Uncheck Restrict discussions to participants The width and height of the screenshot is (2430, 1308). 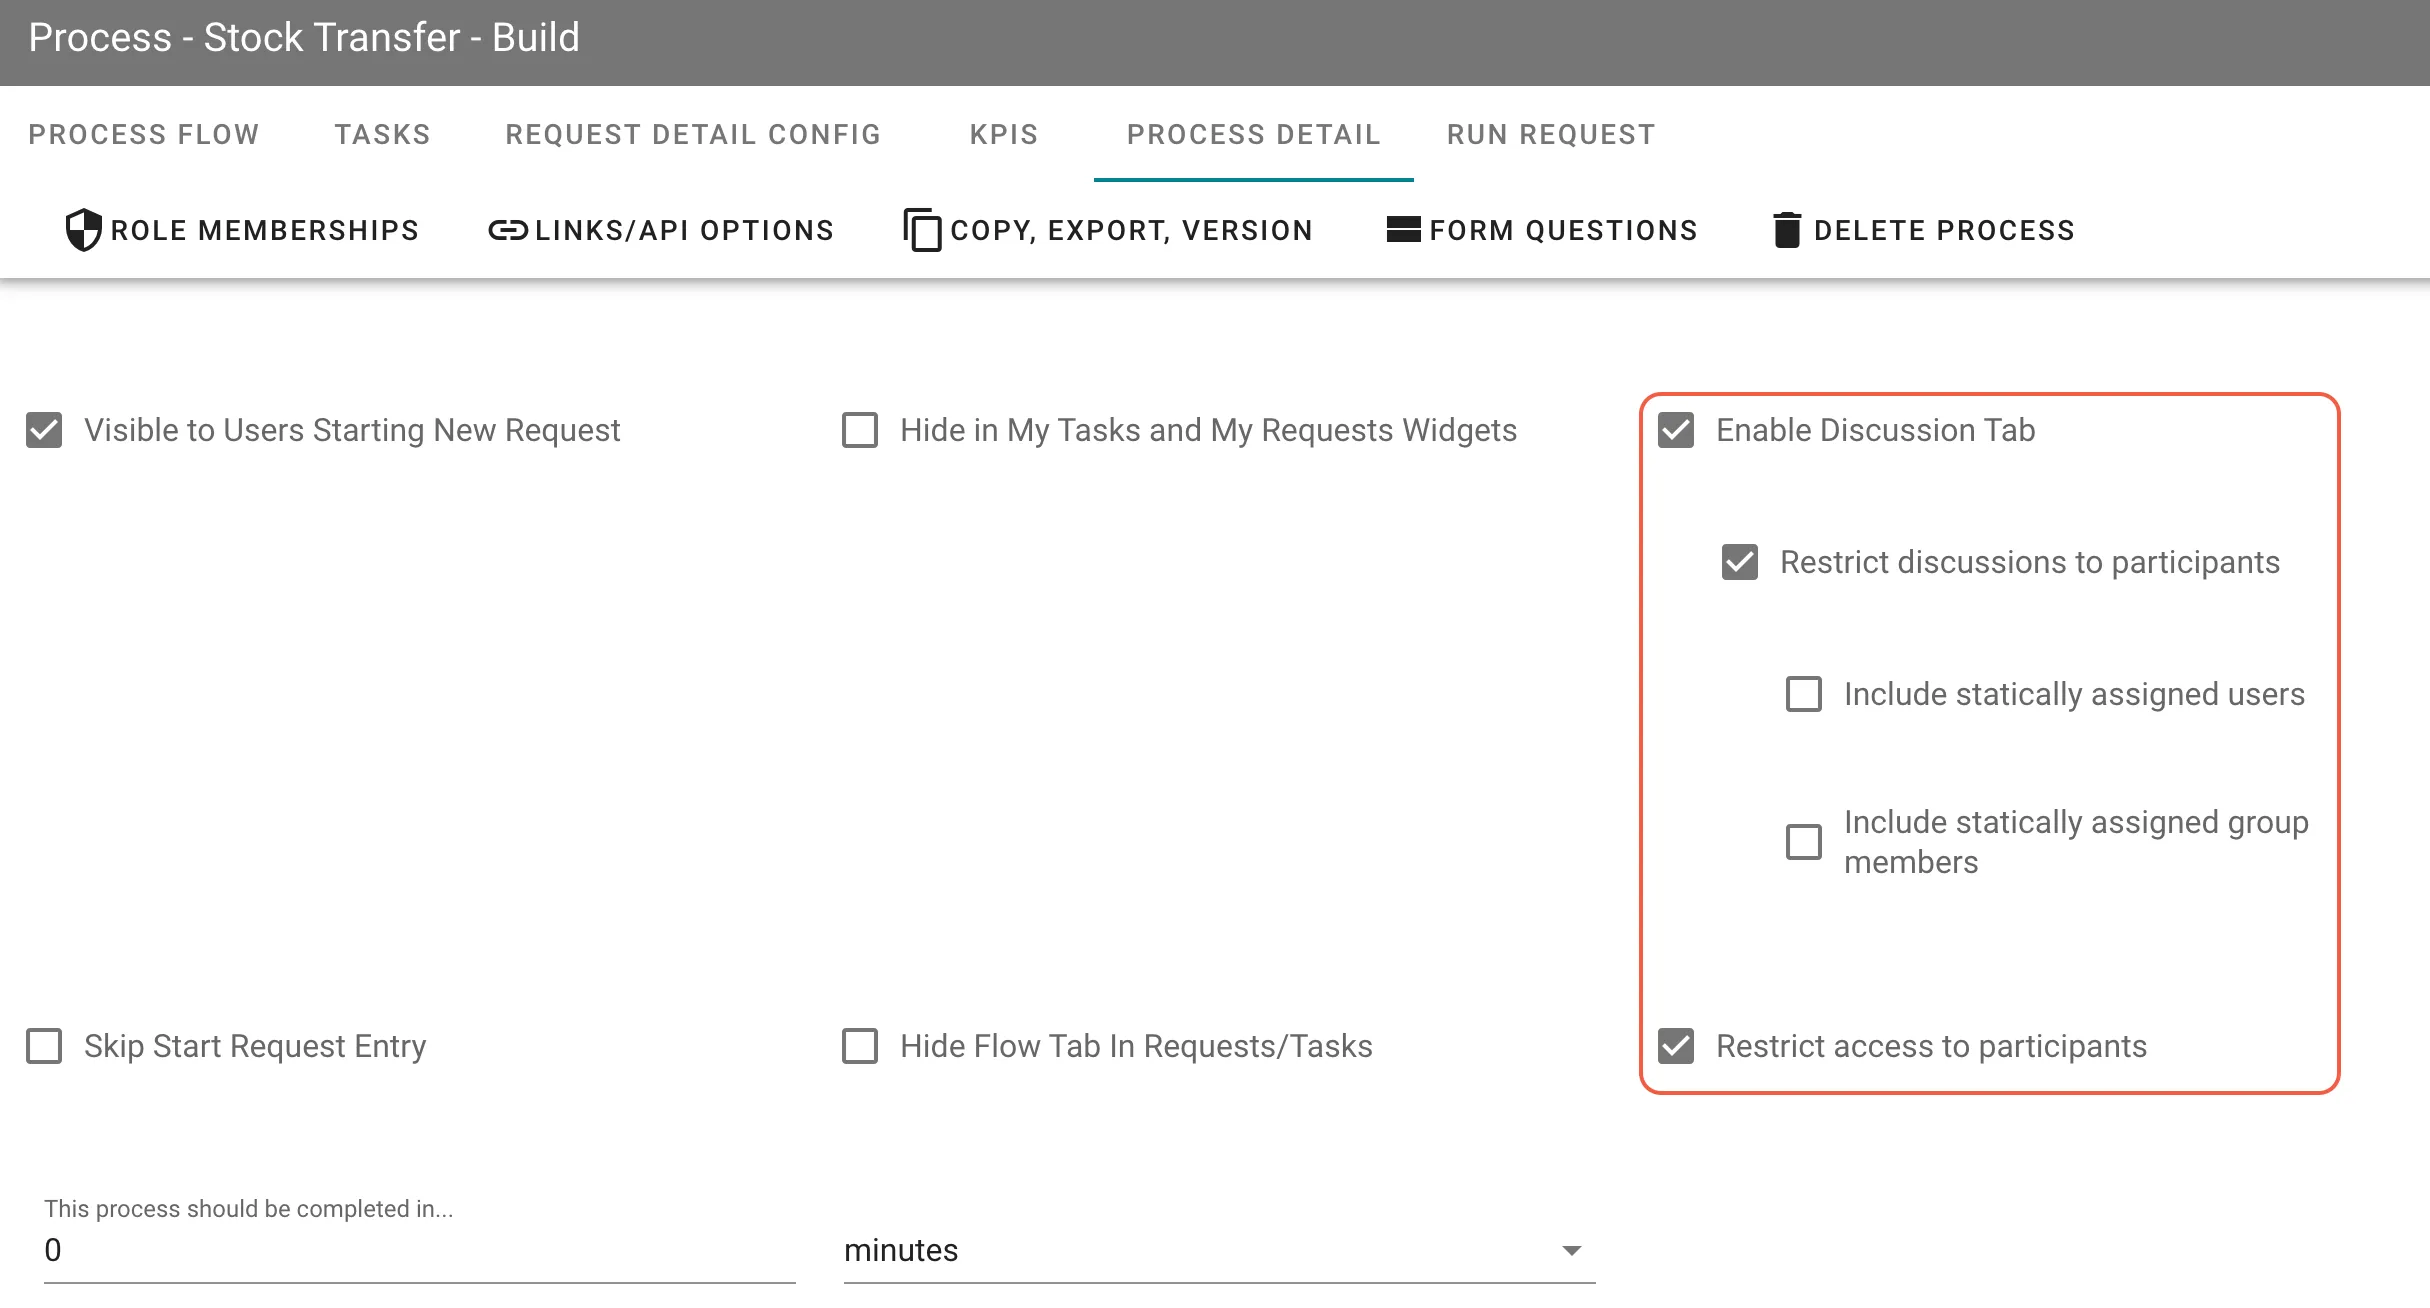point(1738,562)
